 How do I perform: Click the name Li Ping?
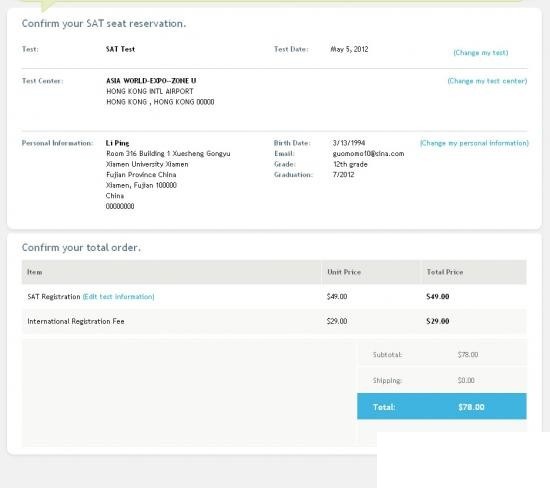coord(118,143)
